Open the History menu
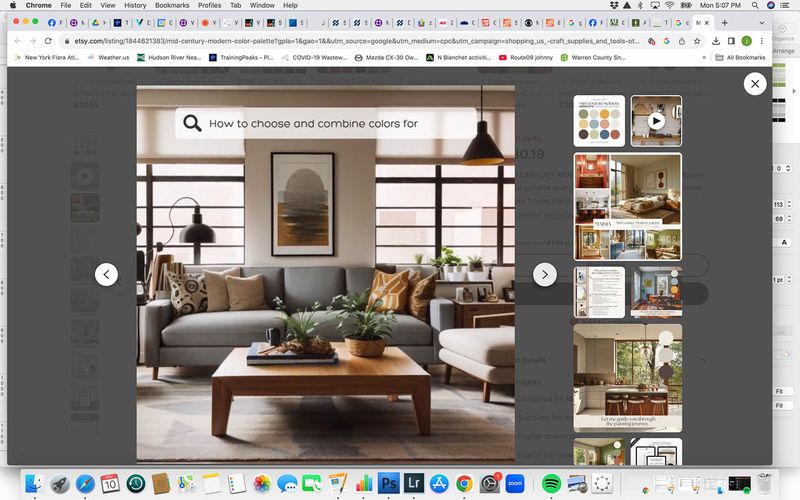The width and height of the screenshot is (800, 500). pyautogui.click(x=135, y=5)
